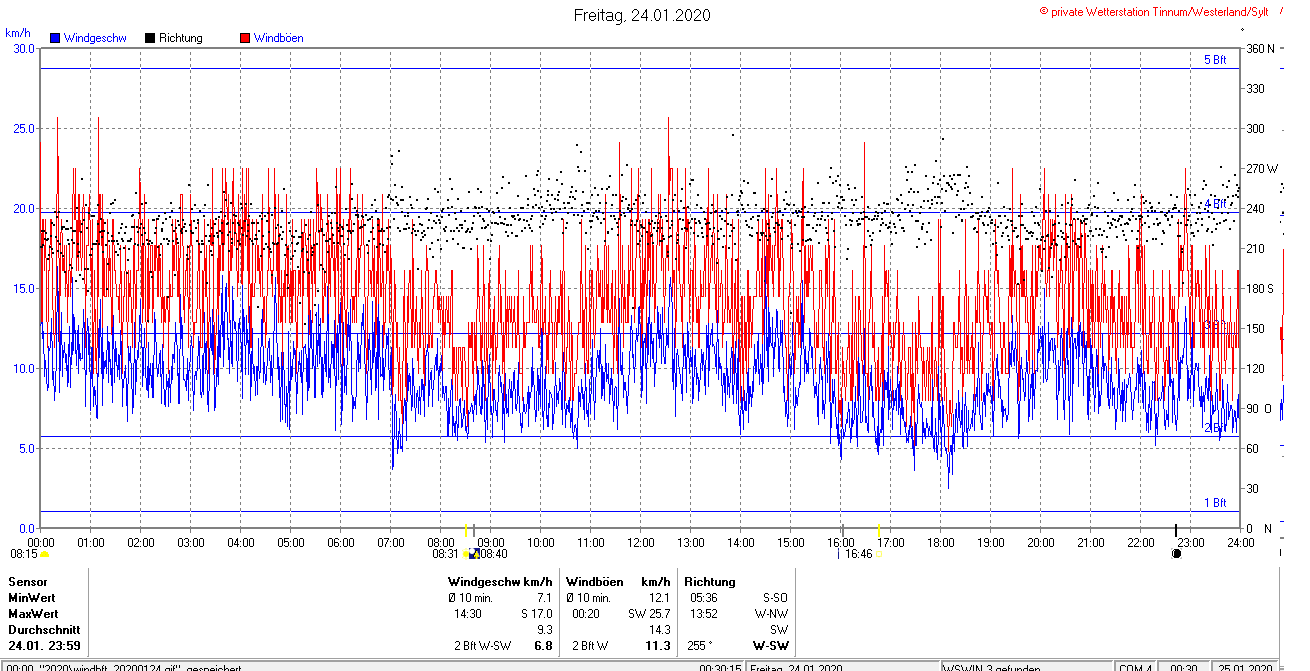Click the maximum direction value W-NW

(x=772, y=614)
